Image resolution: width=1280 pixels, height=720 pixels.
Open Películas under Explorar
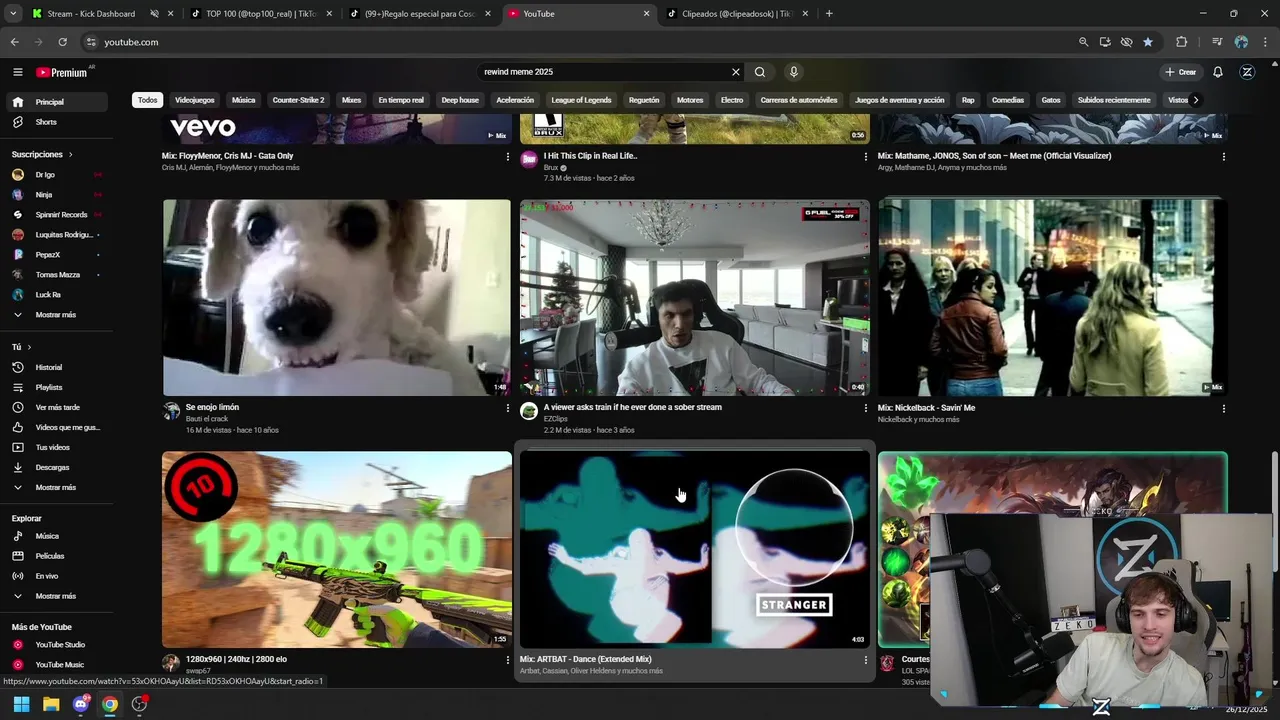coord(56,556)
